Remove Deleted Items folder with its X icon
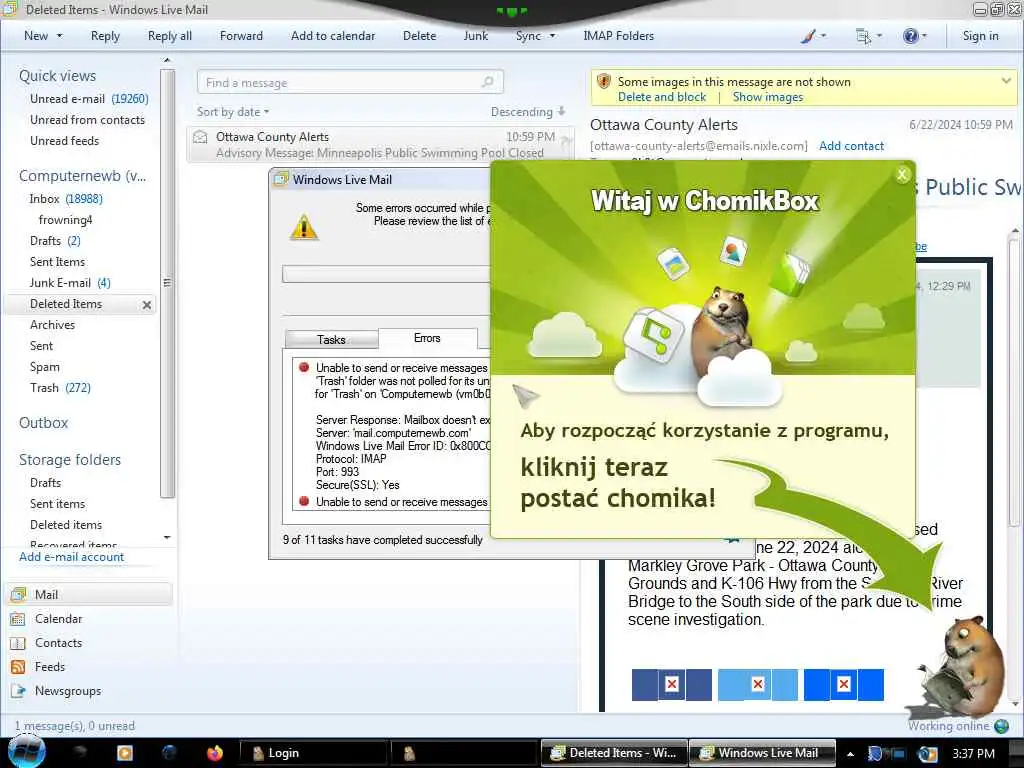Screen dimensions: 1024x768 point(147,304)
